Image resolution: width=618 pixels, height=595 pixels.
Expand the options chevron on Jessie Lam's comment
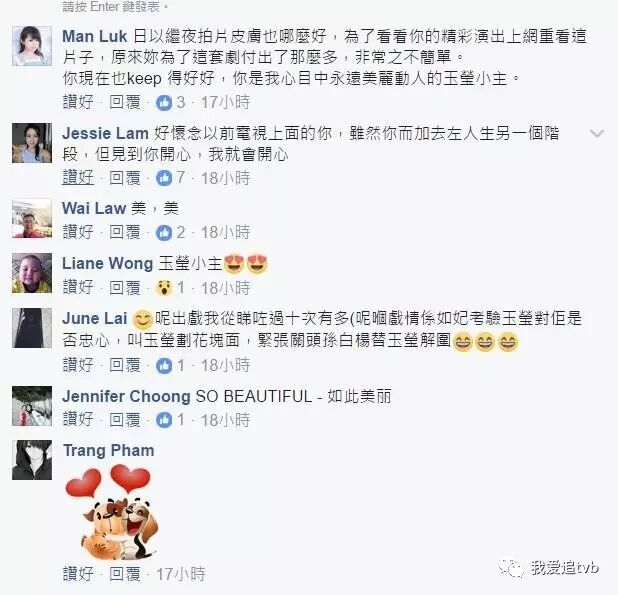pyautogui.click(x=597, y=134)
